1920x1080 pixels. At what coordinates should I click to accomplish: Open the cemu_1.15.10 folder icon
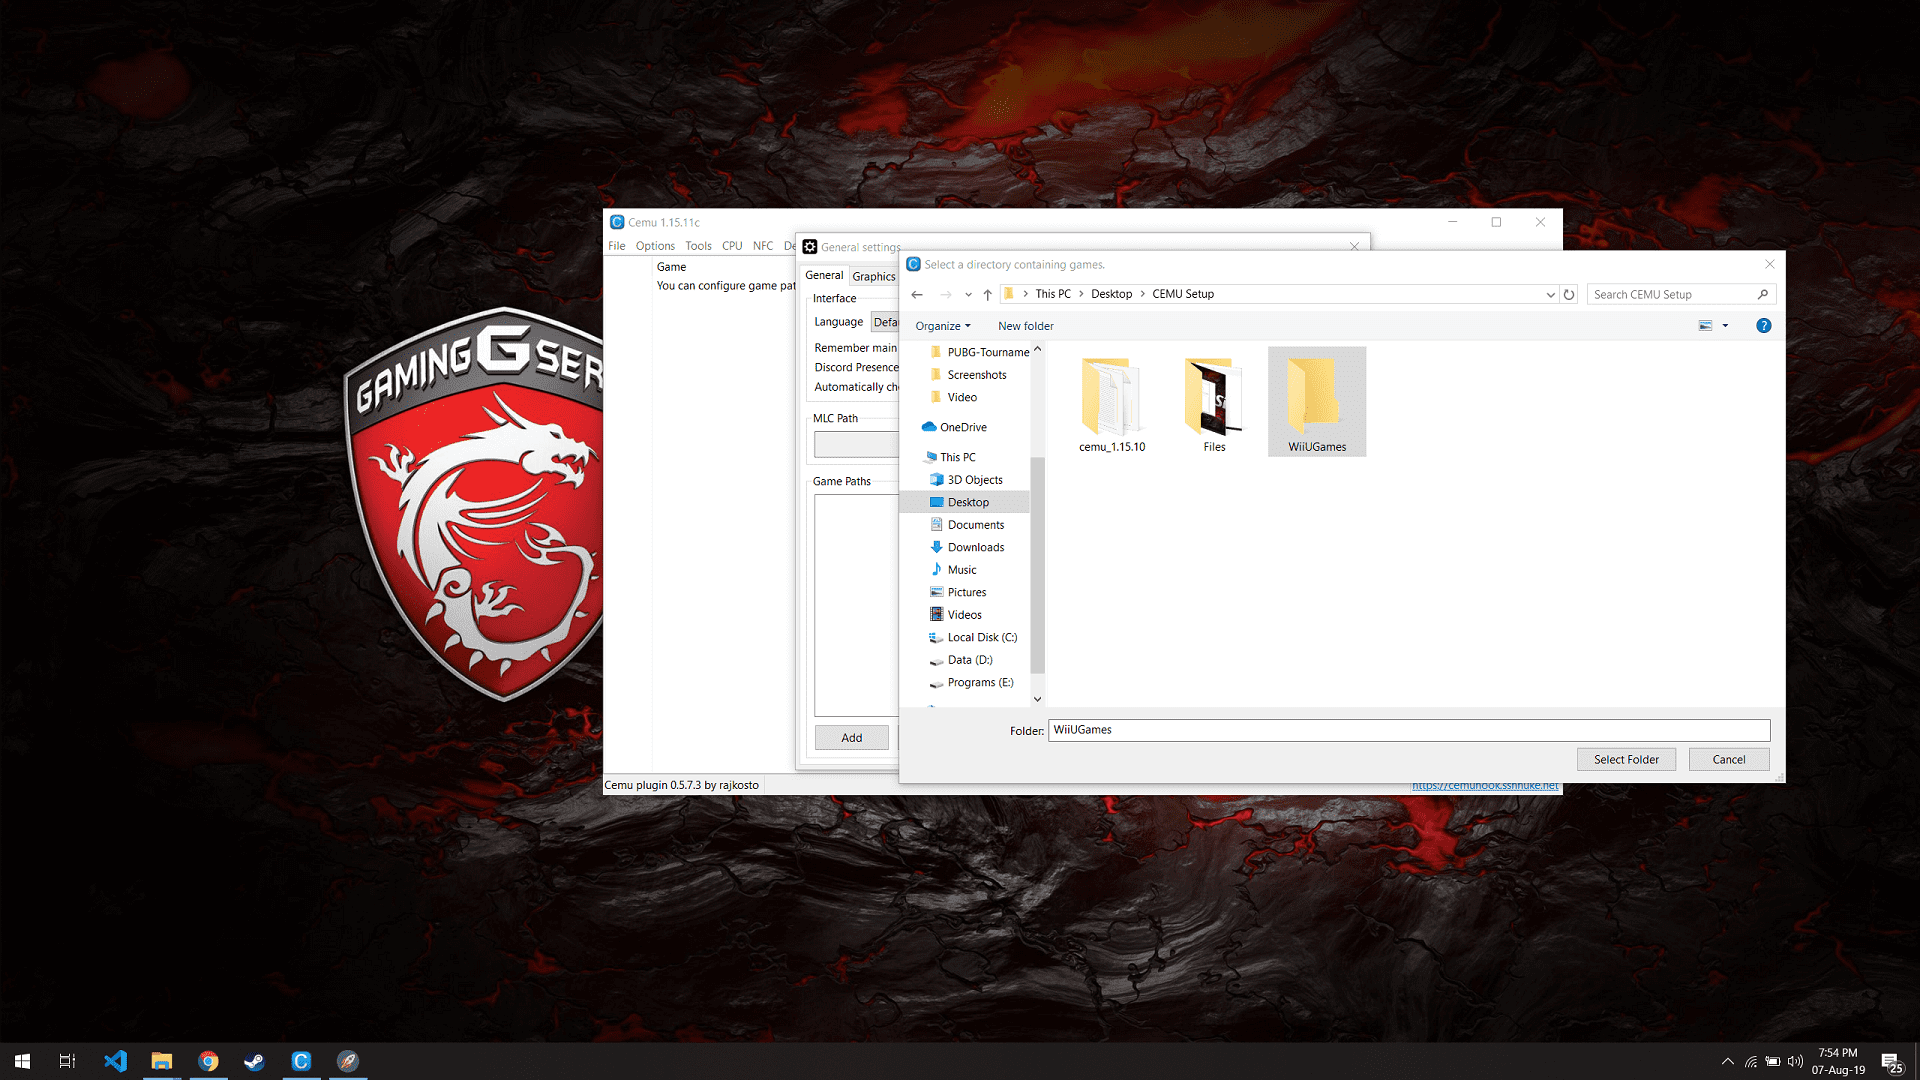1111,398
